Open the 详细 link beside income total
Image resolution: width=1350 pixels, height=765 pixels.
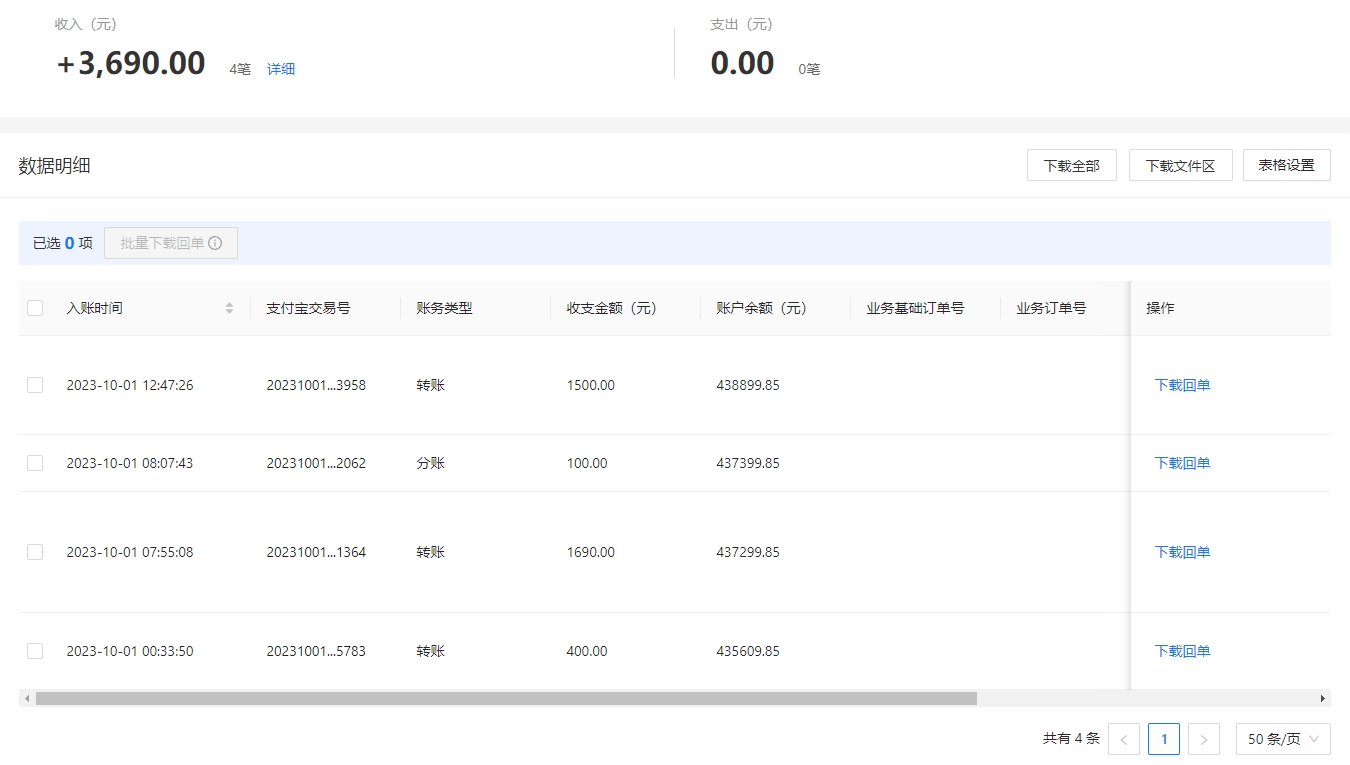[281, 69]
